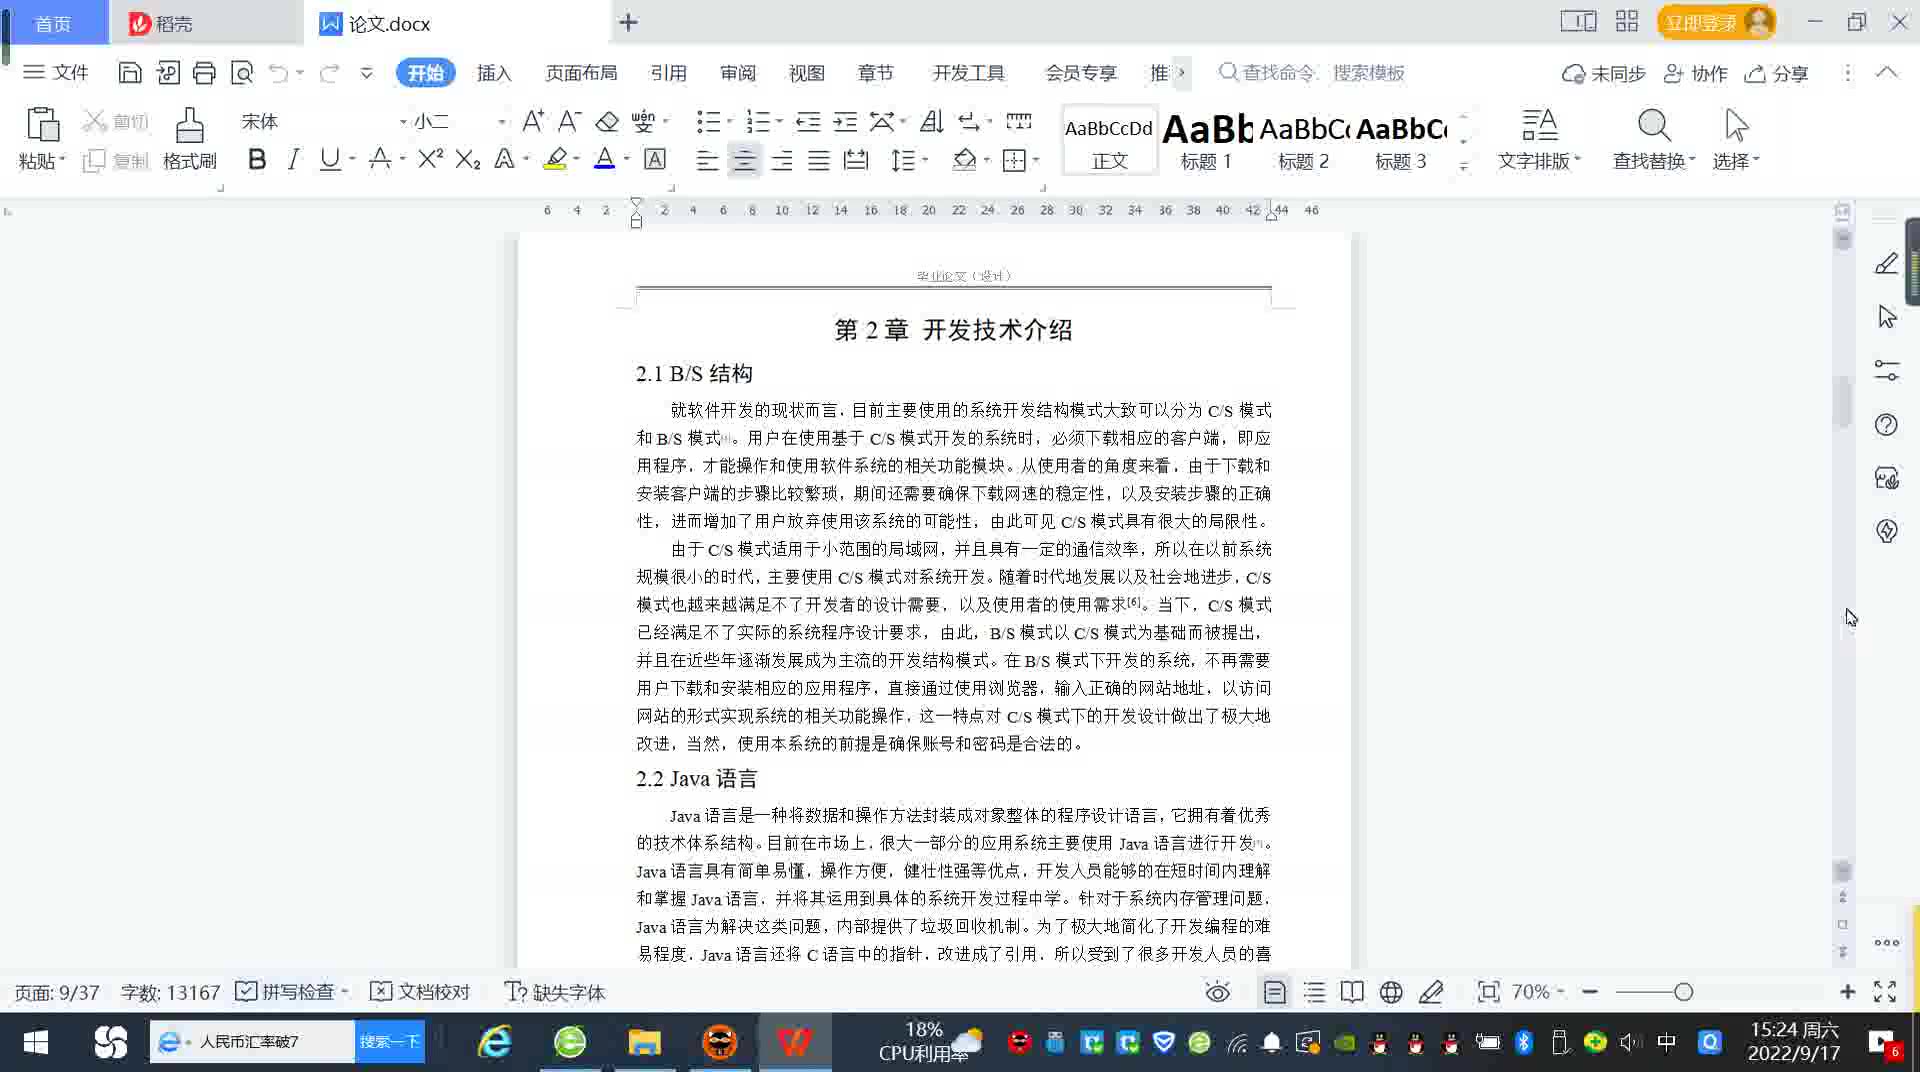
Task: Select the Format Painter brush
Action: click(189, 126)
